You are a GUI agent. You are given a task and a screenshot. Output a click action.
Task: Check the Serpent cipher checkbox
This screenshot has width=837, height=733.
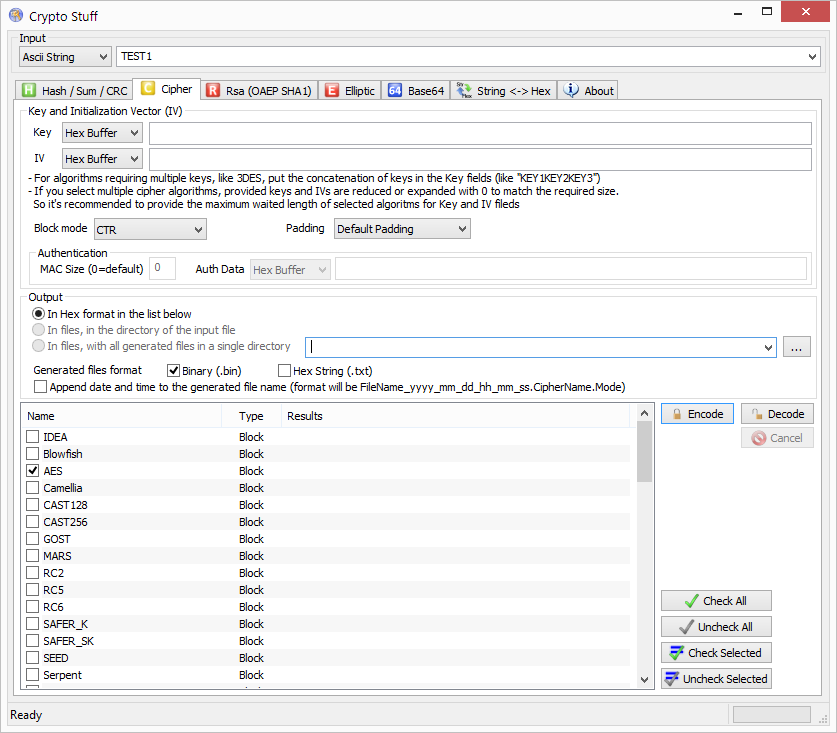point(33,675)
